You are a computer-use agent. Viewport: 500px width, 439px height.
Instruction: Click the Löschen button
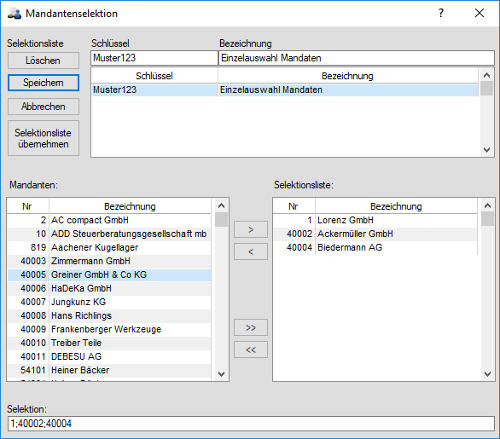43,61
